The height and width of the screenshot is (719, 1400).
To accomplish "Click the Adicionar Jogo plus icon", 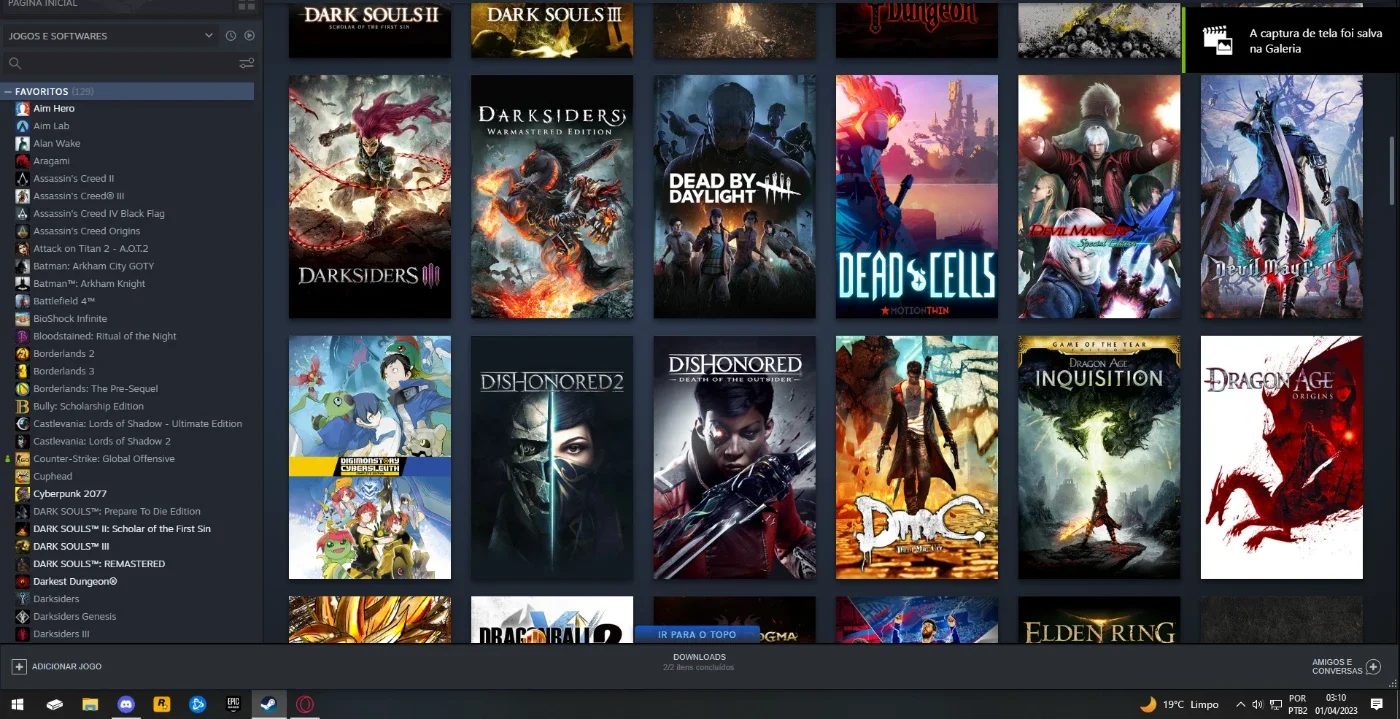I will click(19, 666).
